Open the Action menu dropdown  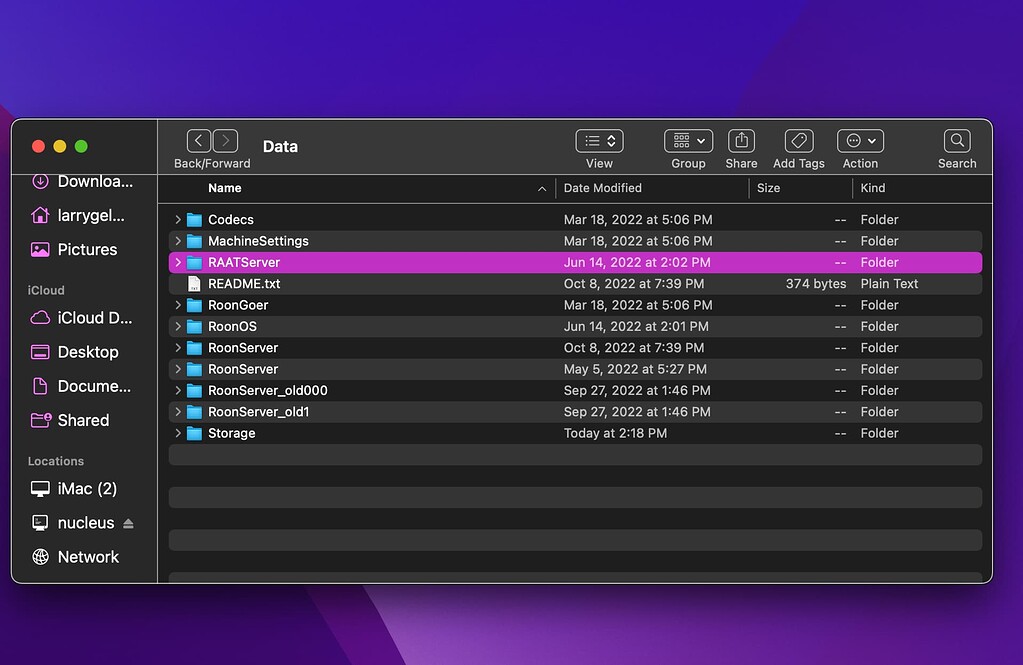tap(860, 140)
